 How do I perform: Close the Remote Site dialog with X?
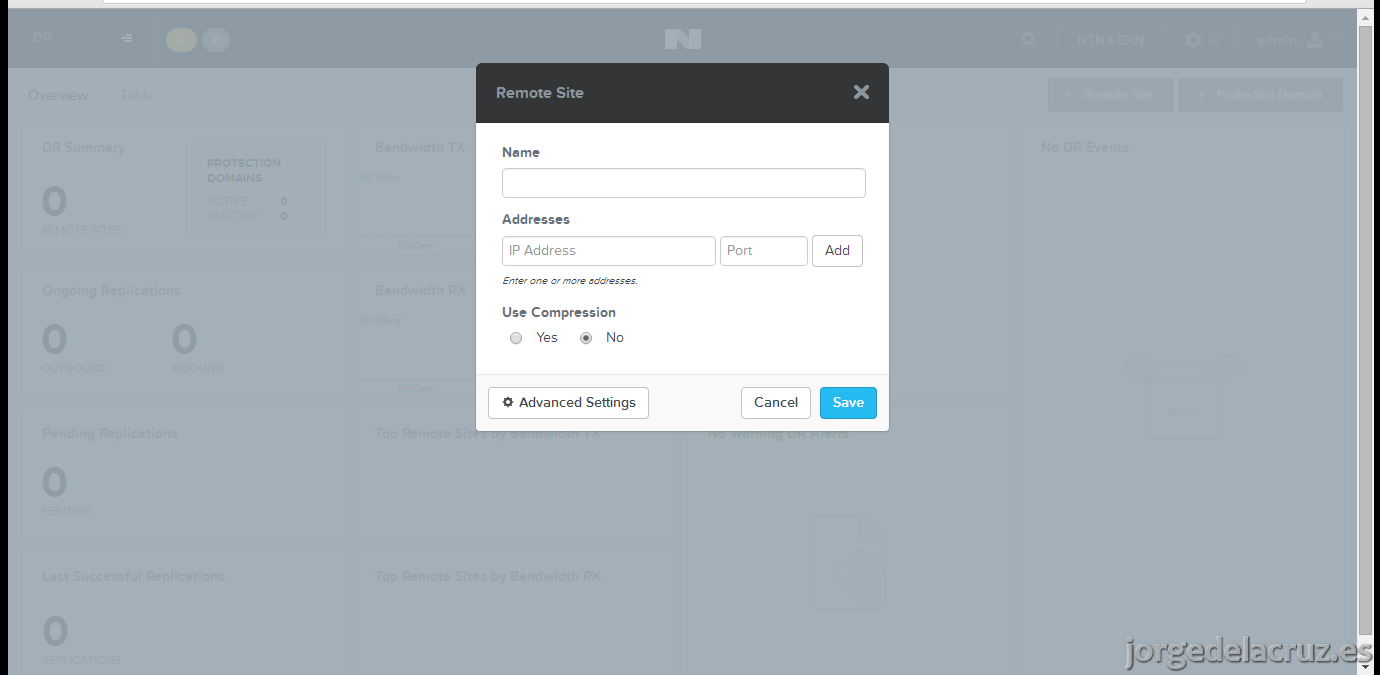pyautogui.click(x=861, y=92)
